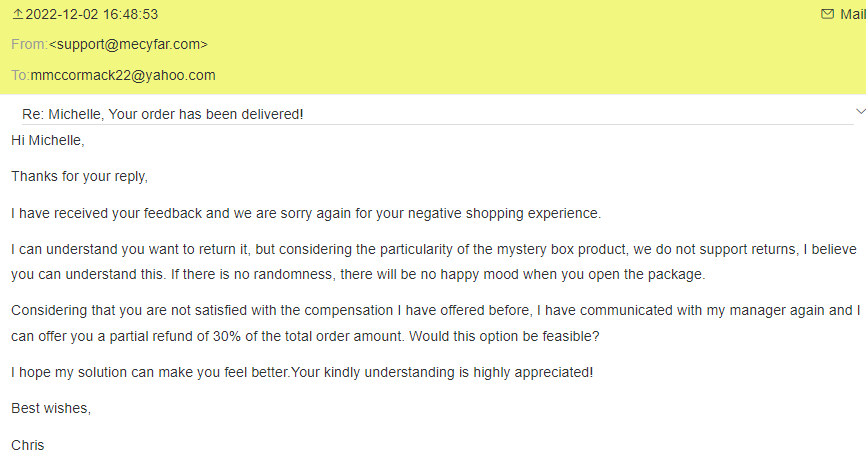Click the "I hope my solution" sentence

pos(302,372)
